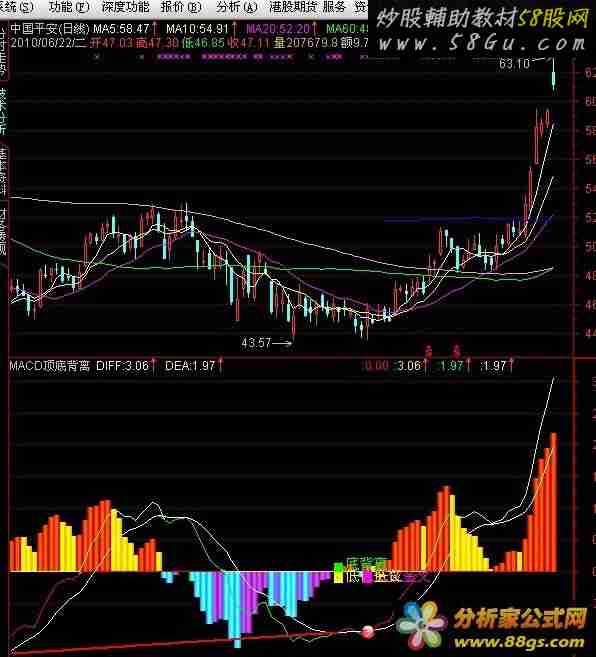The height and width of the screenshot is (657, 596).
Task: Switch to the 技术分析 side tab
Action: coord(3,111)
